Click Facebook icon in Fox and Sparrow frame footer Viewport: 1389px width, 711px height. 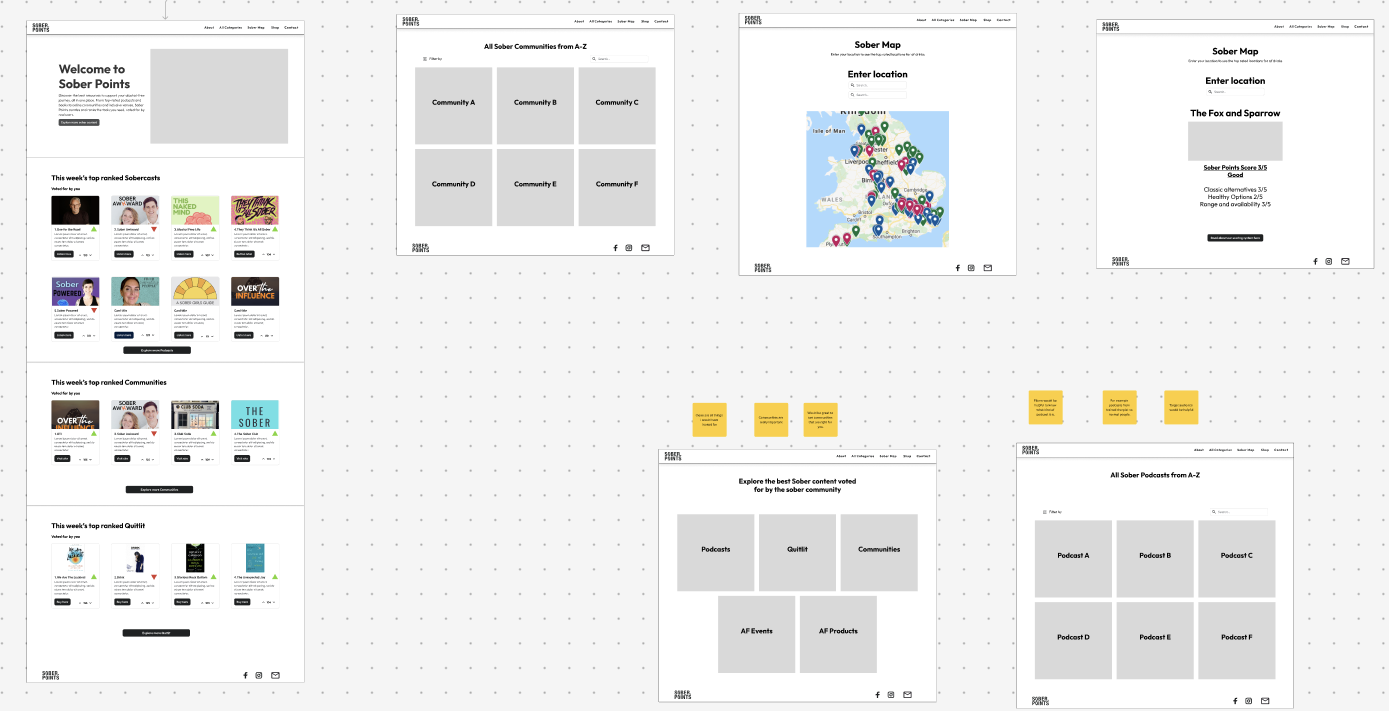1315,261
